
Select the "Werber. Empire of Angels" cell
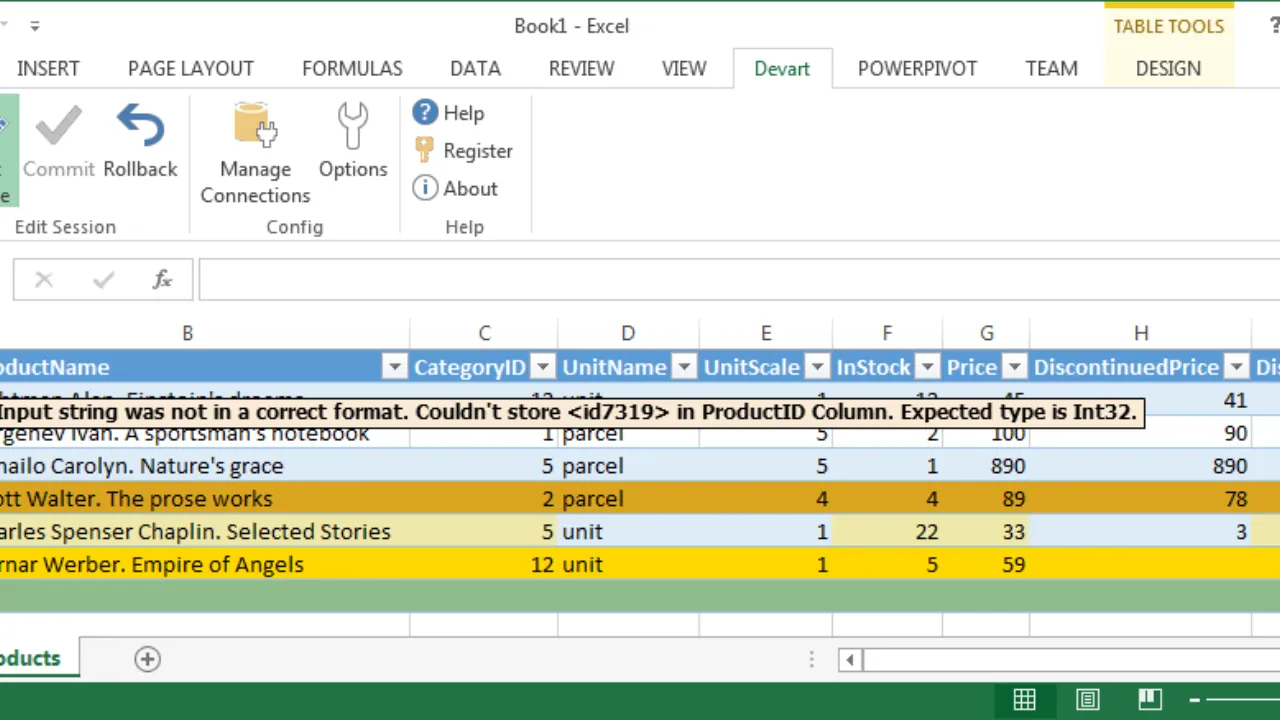204,565
